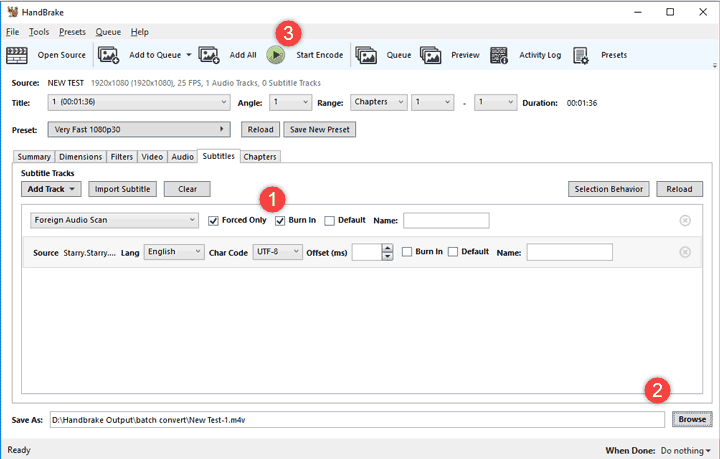Click the Offset (ms) input field

pyautogui.click(x=367, y=252)
